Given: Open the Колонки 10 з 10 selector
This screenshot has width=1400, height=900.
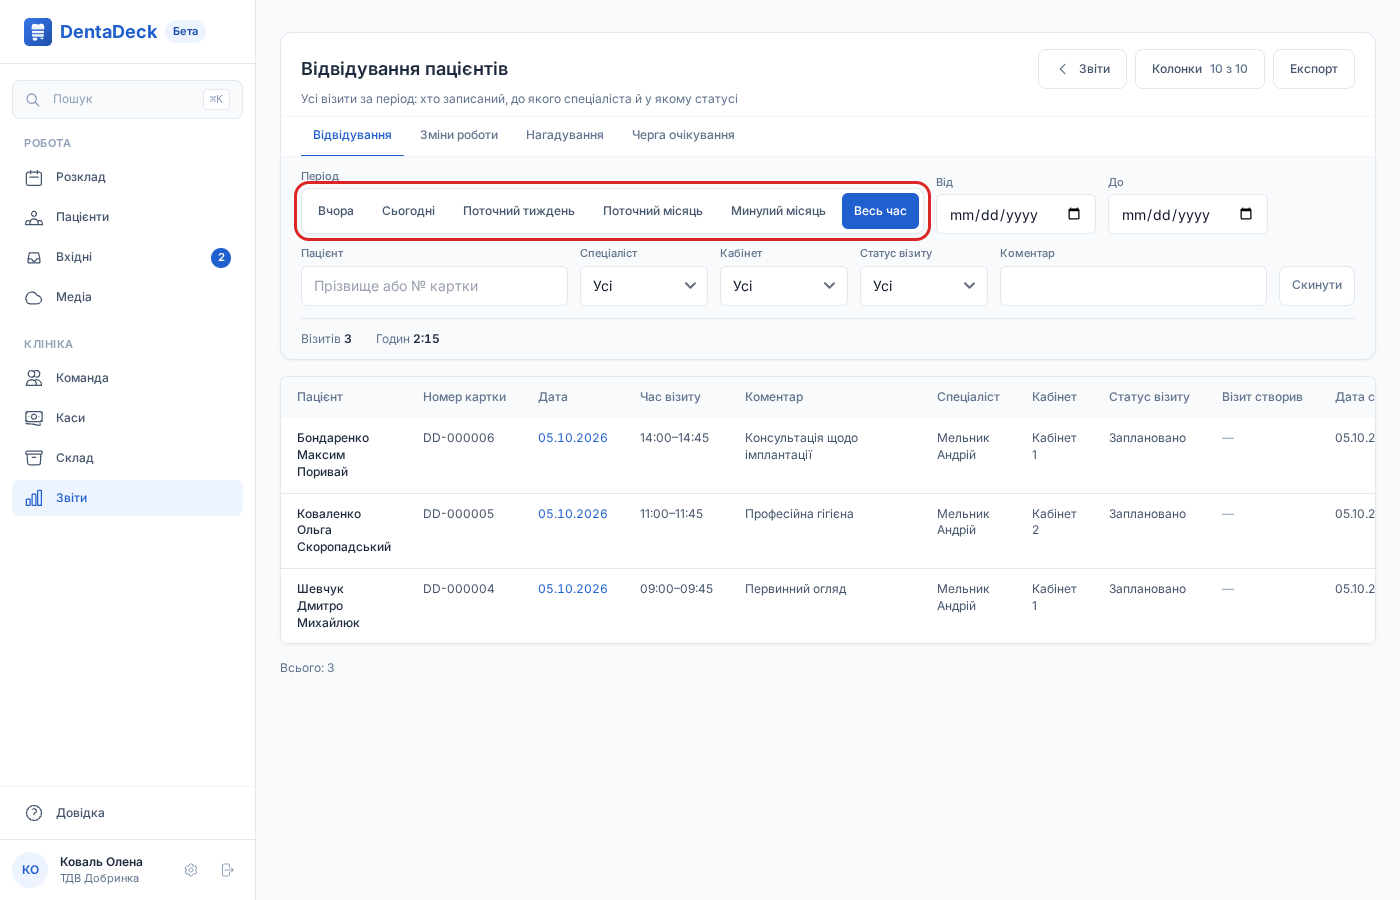Looking at the screenshot, I should pyautogui.click(x=1200, y=69).
